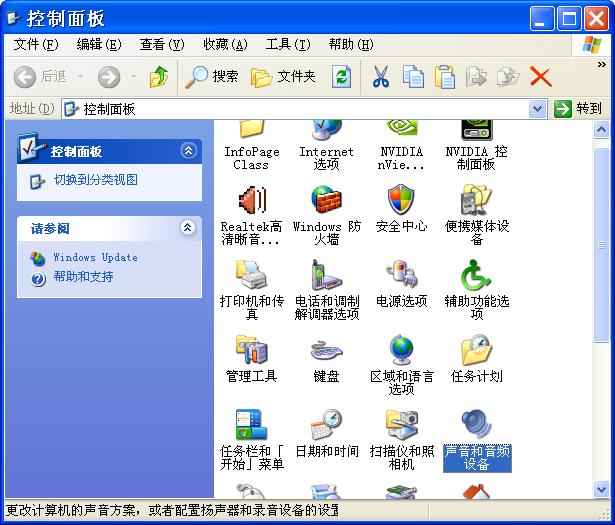Click the Copy toolbar icon

413,76
